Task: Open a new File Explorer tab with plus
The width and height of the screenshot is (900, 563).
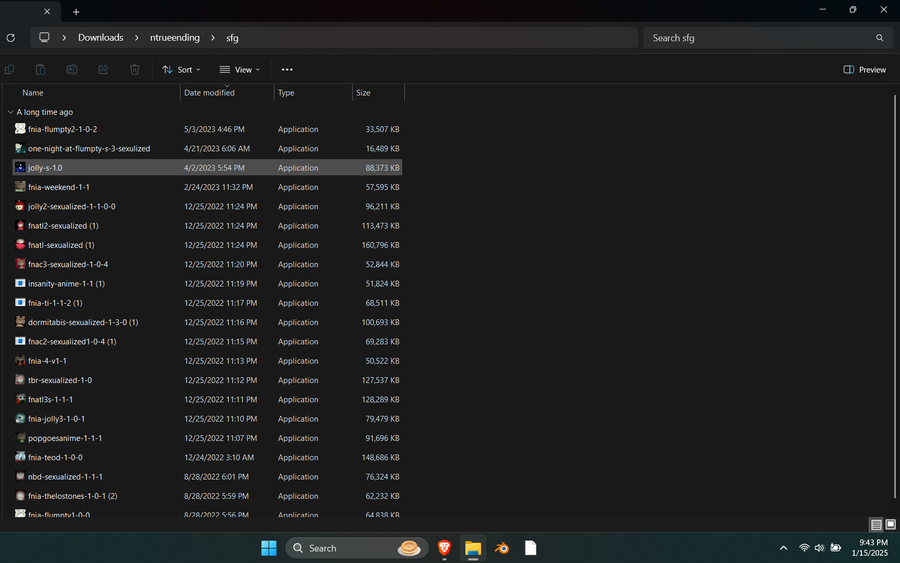Action: 76,11
